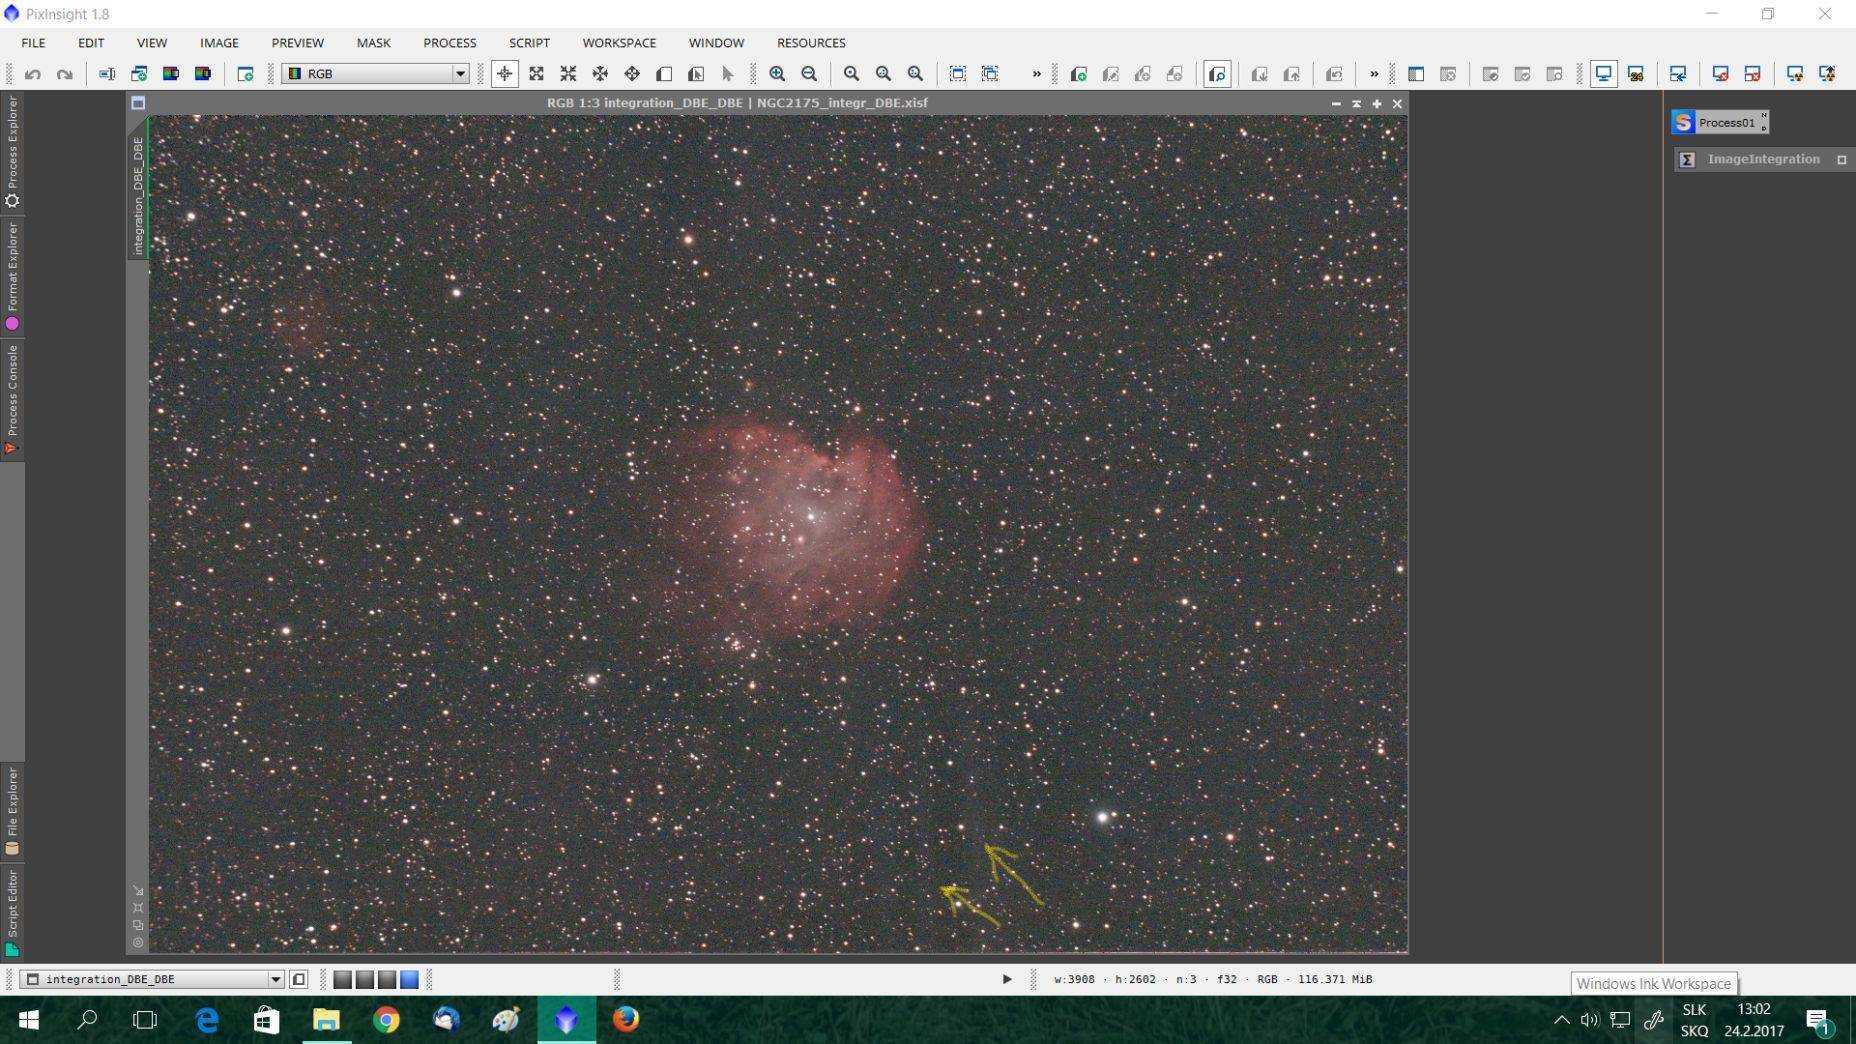Redo the previously undone action

[64, 74]
